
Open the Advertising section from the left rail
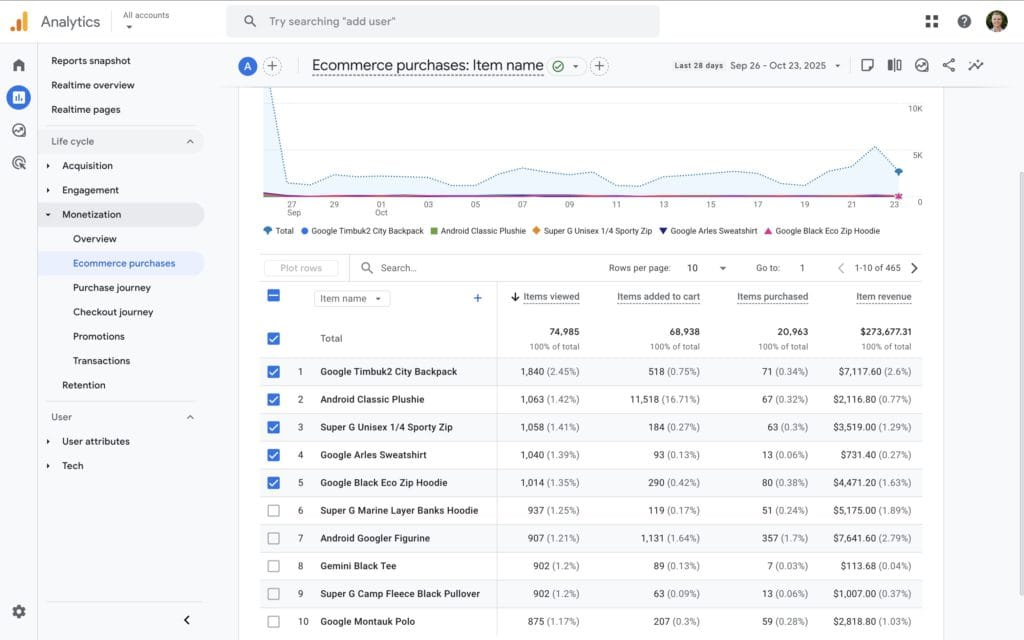point(17,162)
